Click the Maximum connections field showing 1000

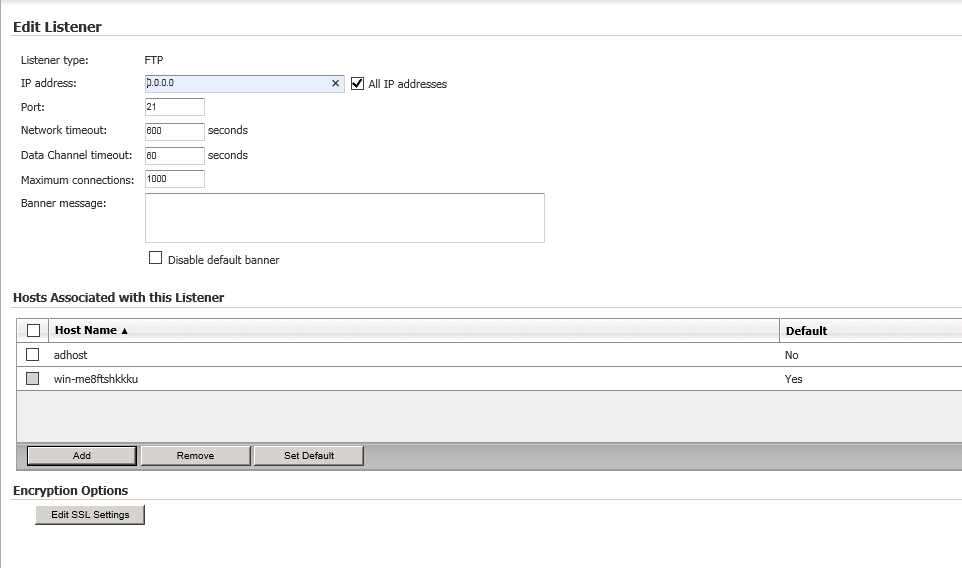[175, 178]
